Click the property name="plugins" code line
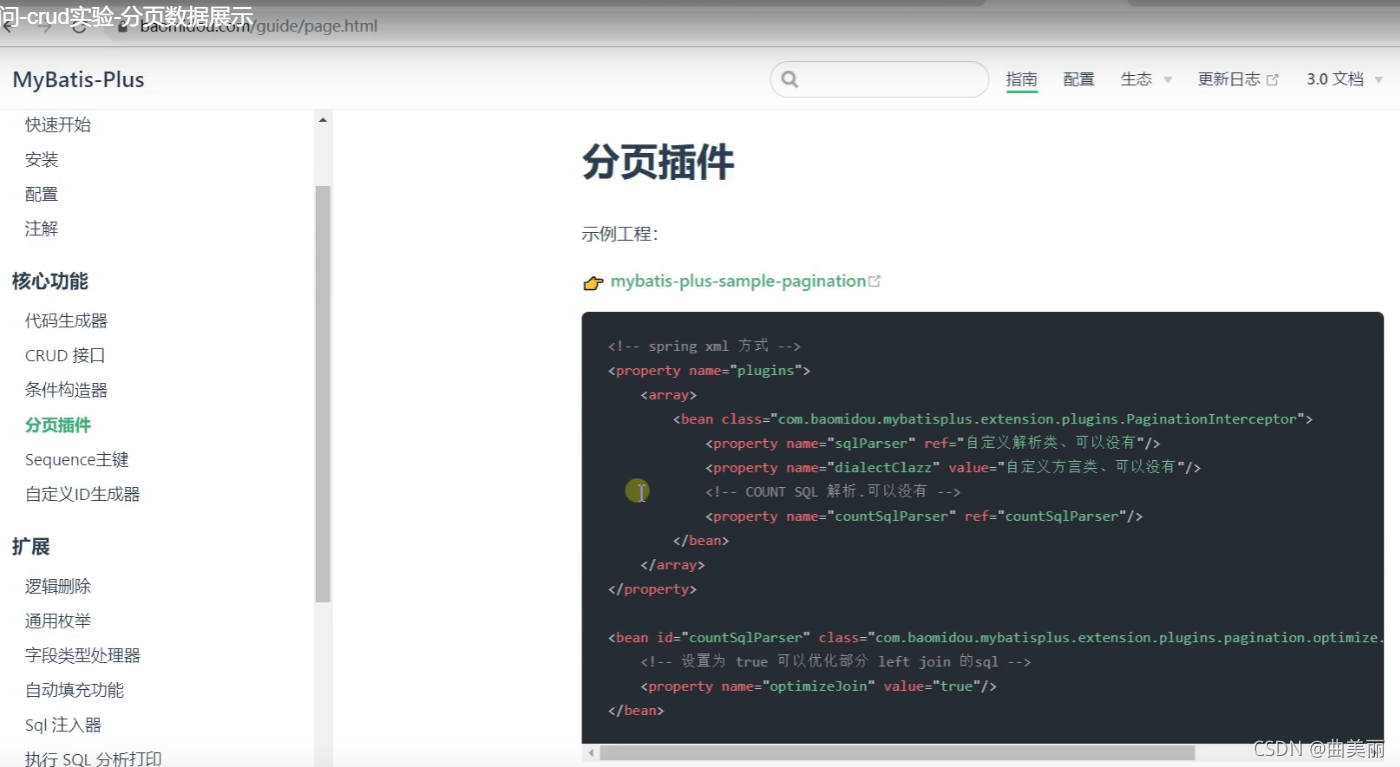This screenshot has width=1400, height=767. point(709,370)
